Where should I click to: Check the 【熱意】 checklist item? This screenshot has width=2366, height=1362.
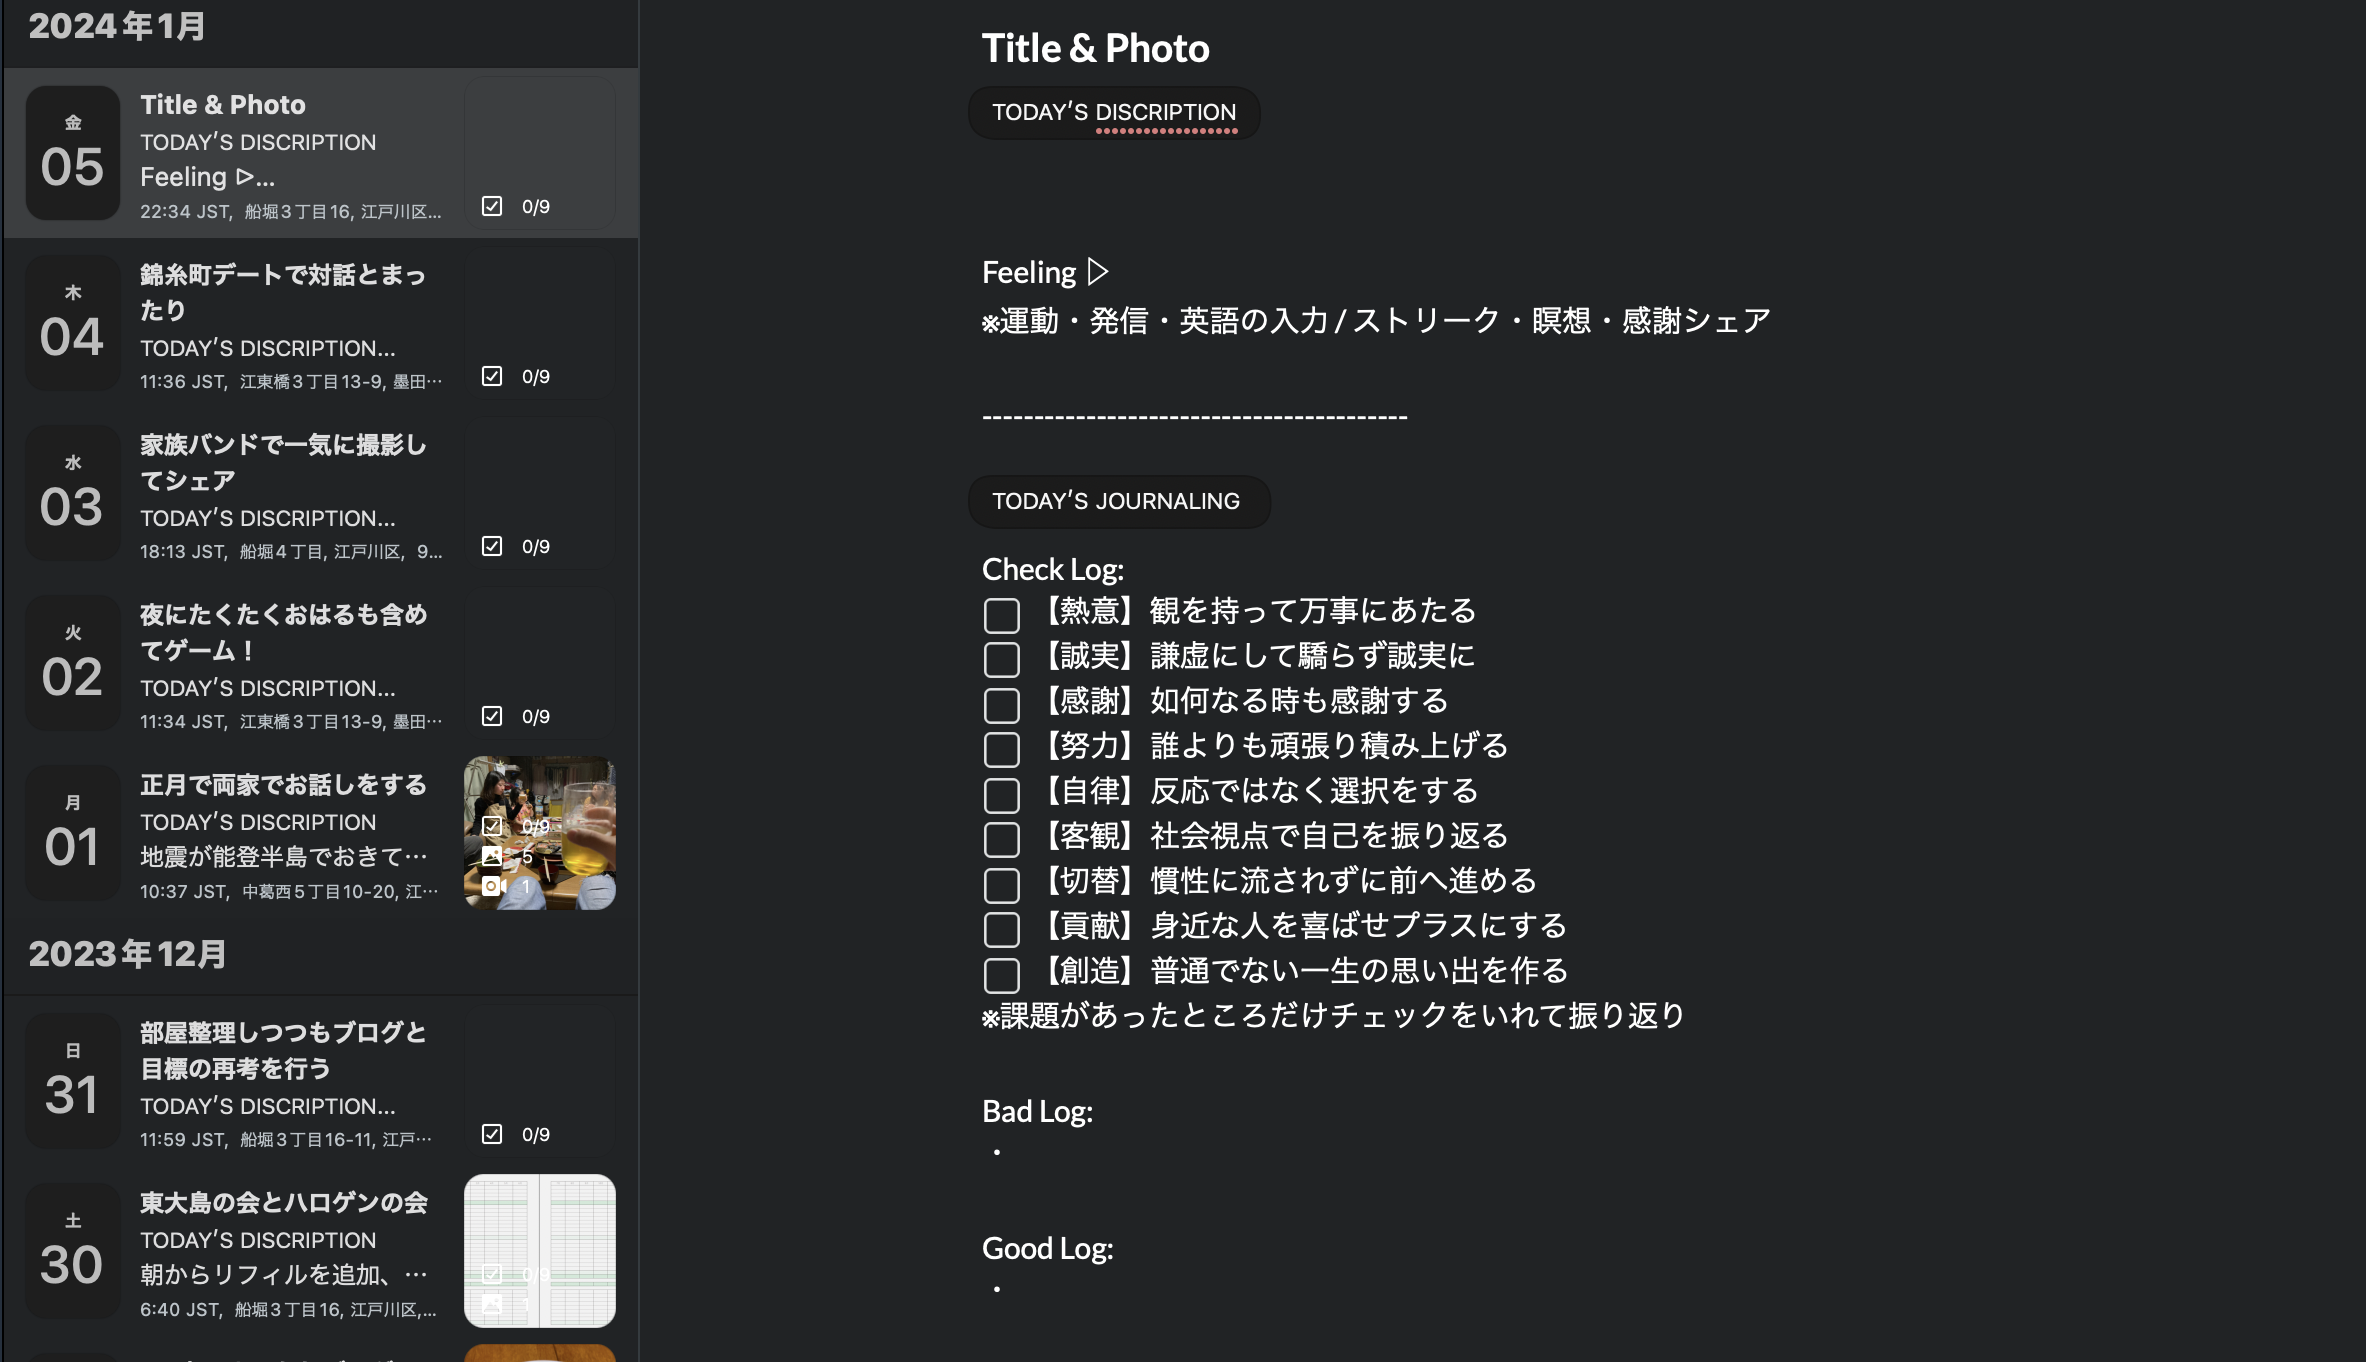pos(1001,614)
